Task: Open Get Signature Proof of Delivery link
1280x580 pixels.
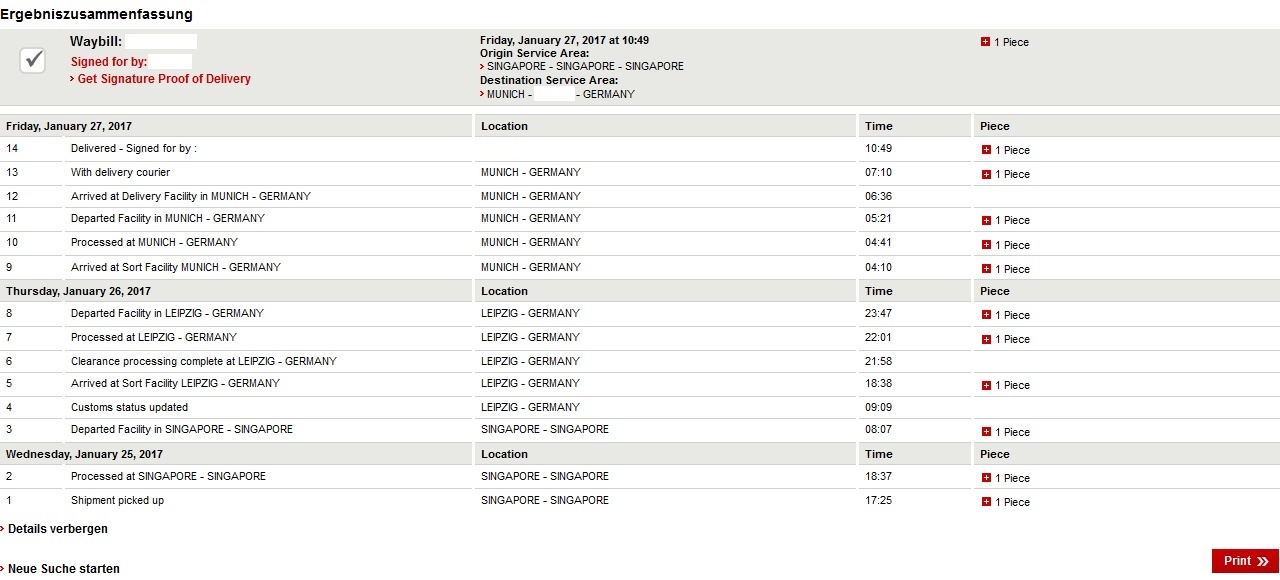Action: coord(164,79)
